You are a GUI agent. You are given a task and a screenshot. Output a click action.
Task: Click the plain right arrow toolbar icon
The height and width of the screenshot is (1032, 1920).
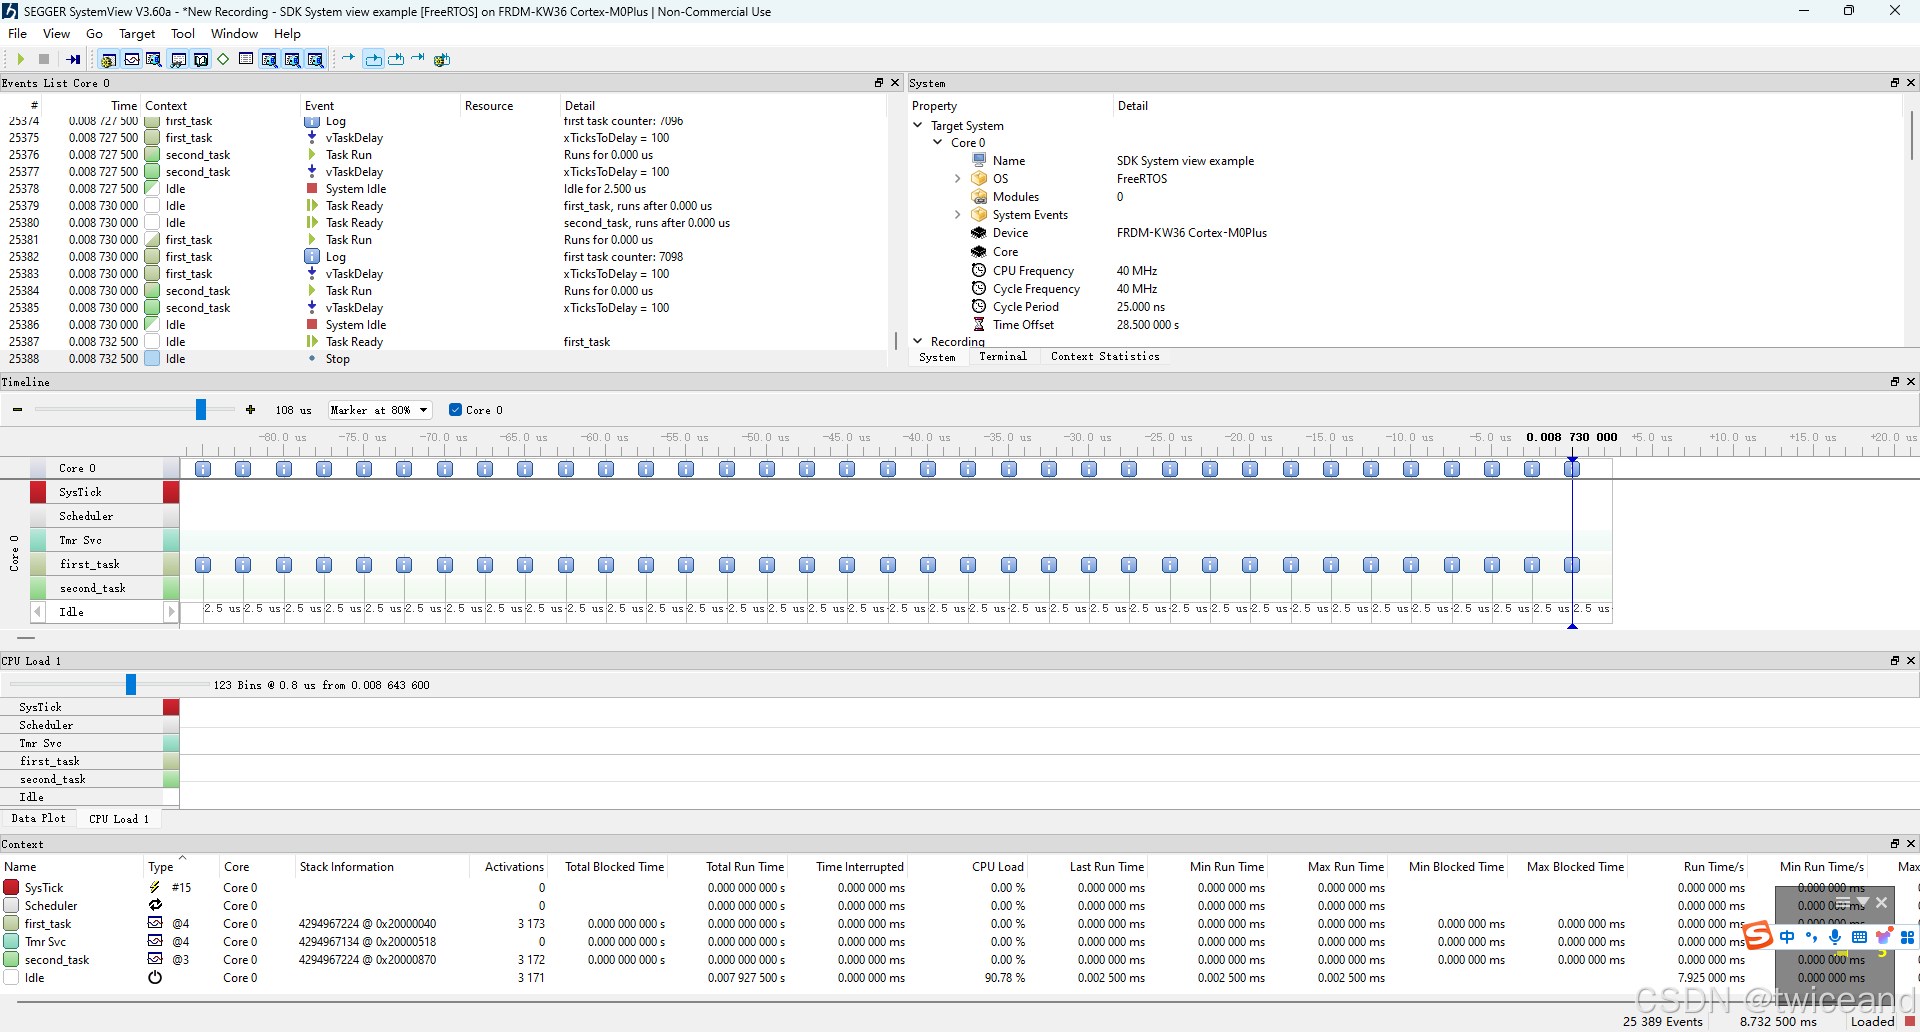tap(348, 58)
